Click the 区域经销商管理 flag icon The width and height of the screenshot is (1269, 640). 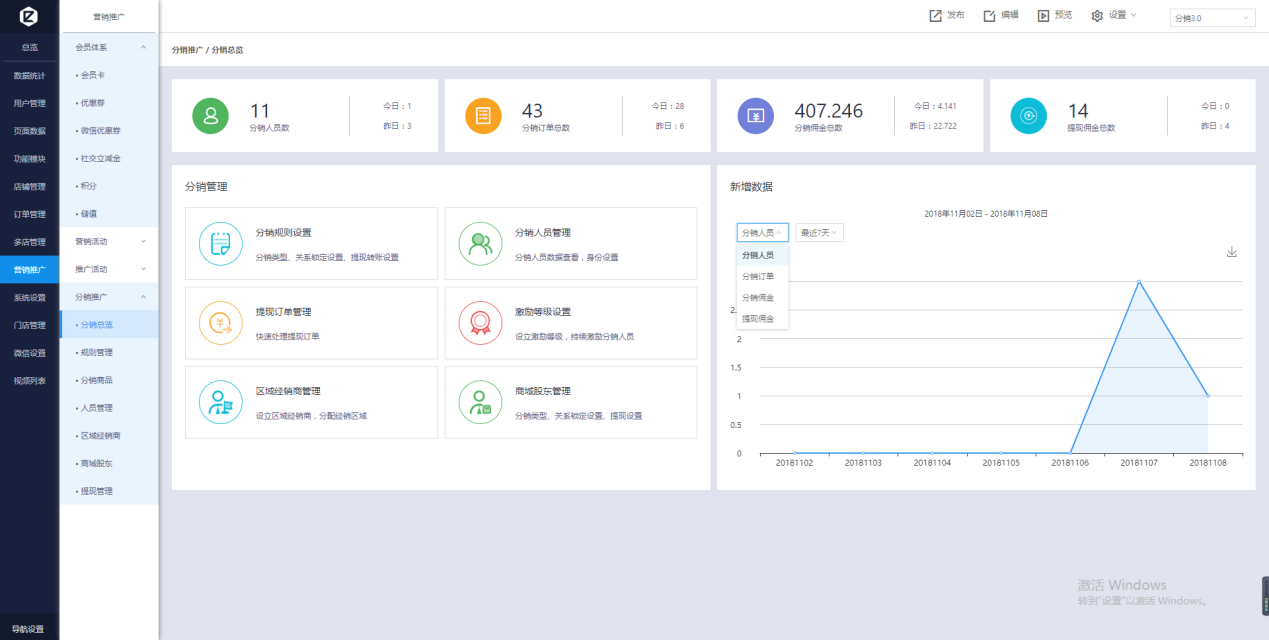(221, 402)
